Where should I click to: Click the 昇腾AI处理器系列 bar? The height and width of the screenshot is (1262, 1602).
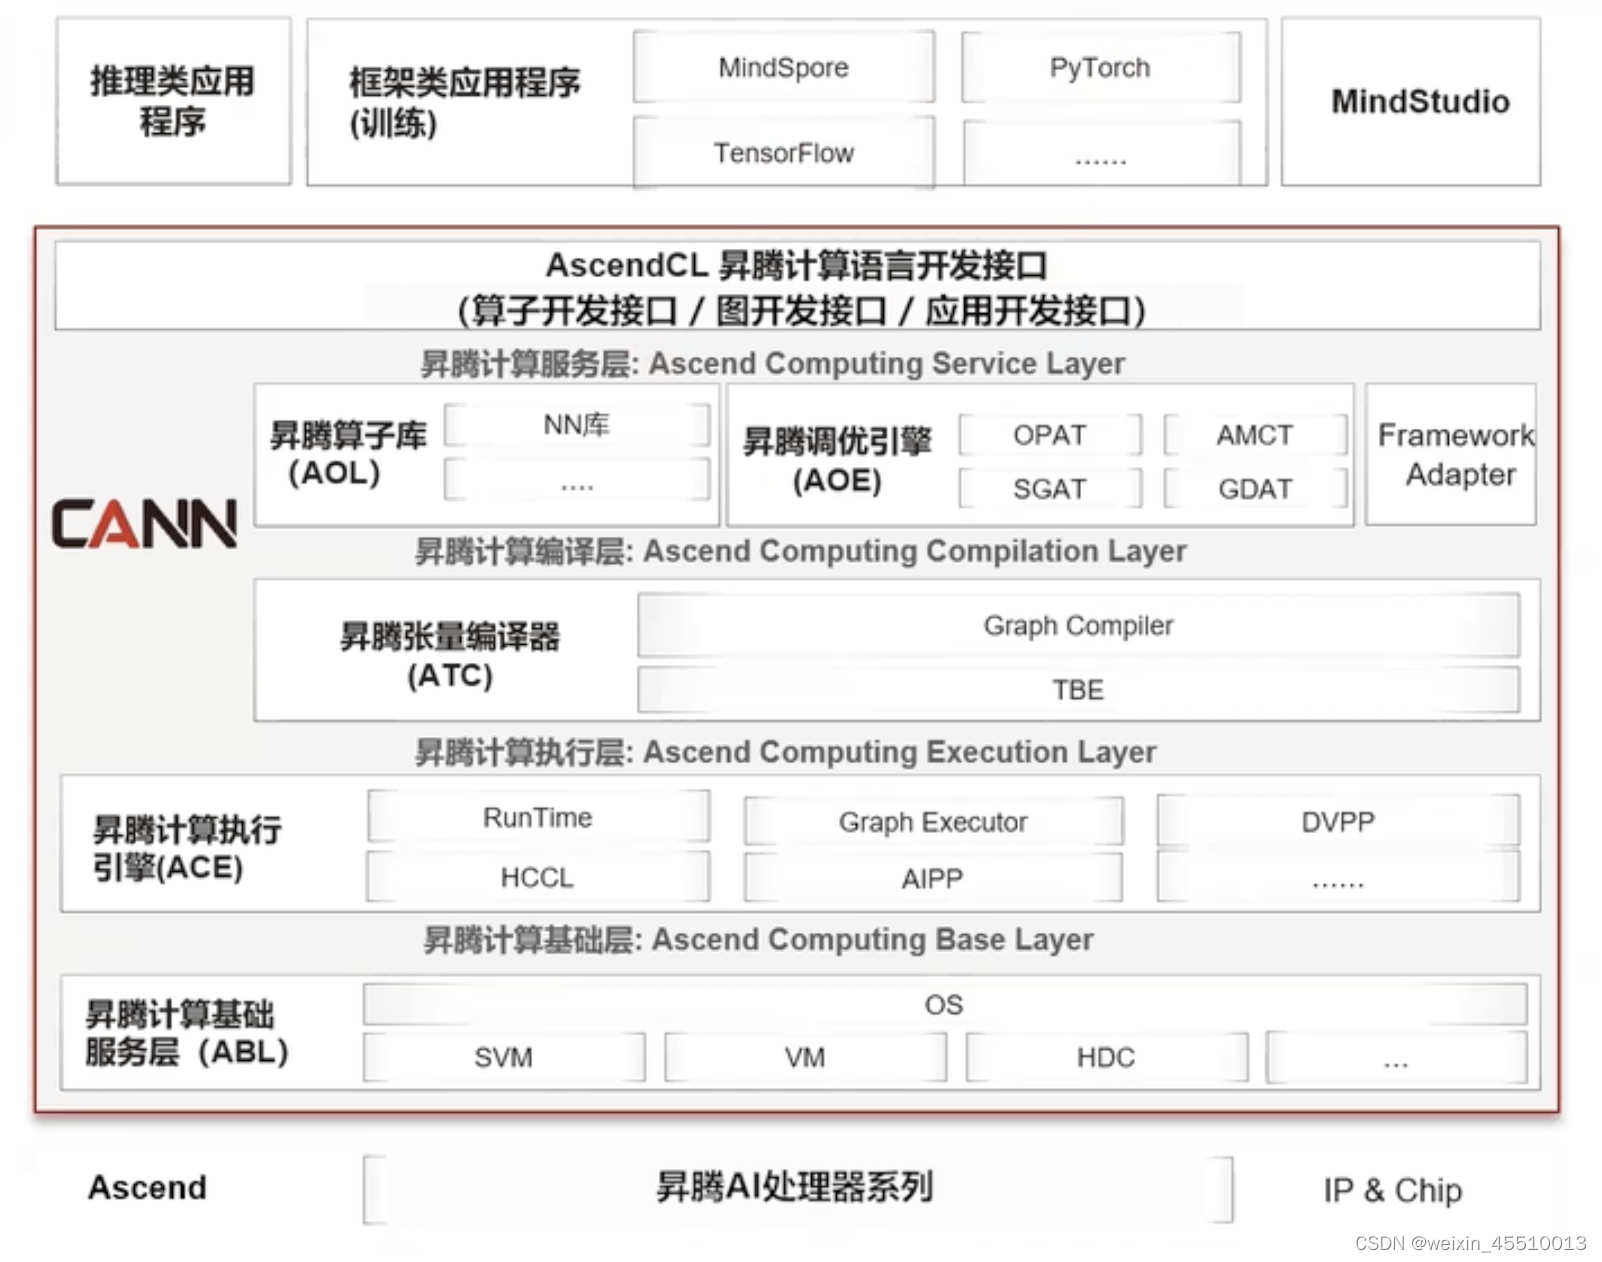click(797, 1188)
